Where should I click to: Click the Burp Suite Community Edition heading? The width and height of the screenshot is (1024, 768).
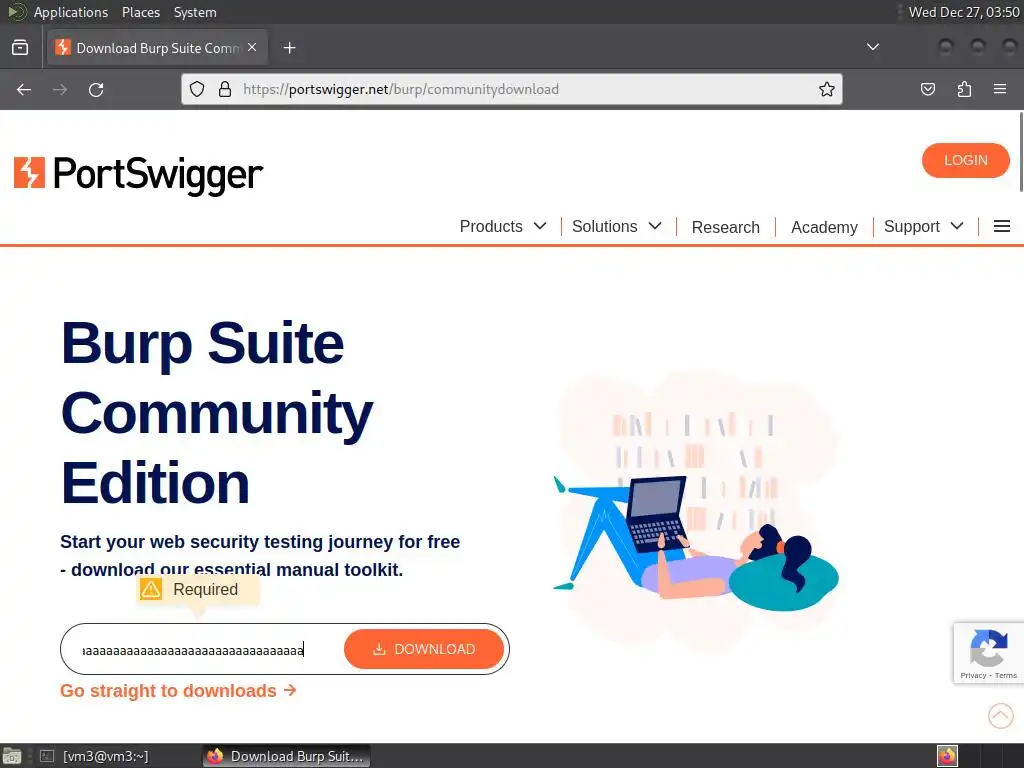pos(217,413)
